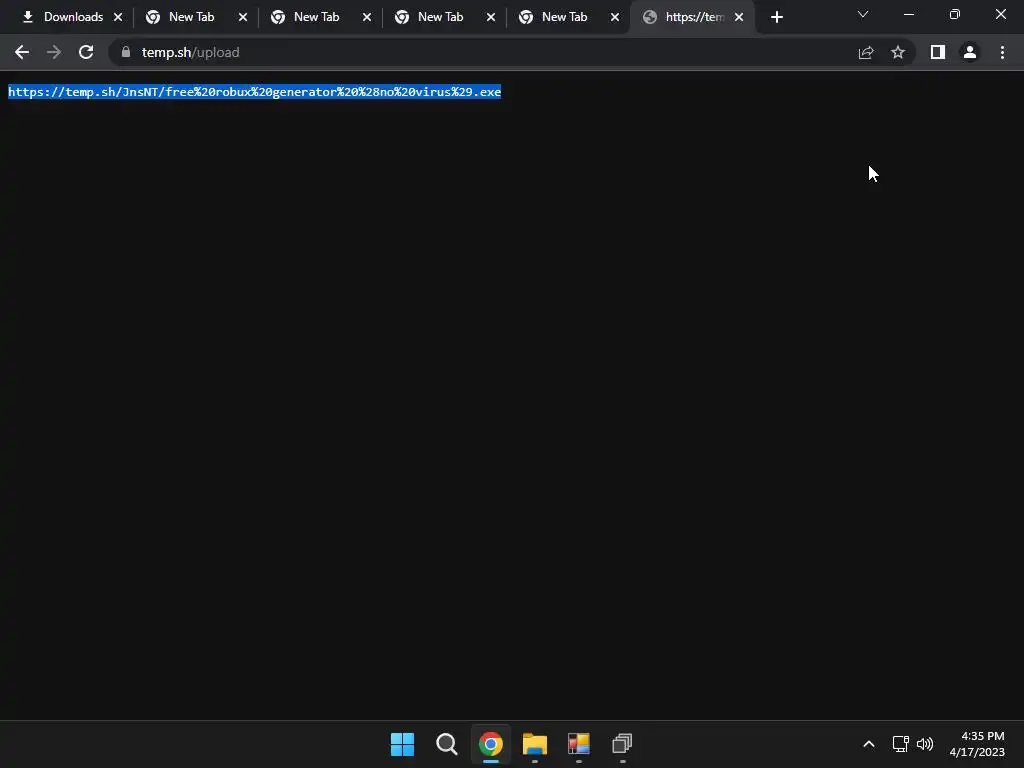1024x768 pixels.
Task: Open the Chrome three-dot menu
Action: pos(1002,52)
